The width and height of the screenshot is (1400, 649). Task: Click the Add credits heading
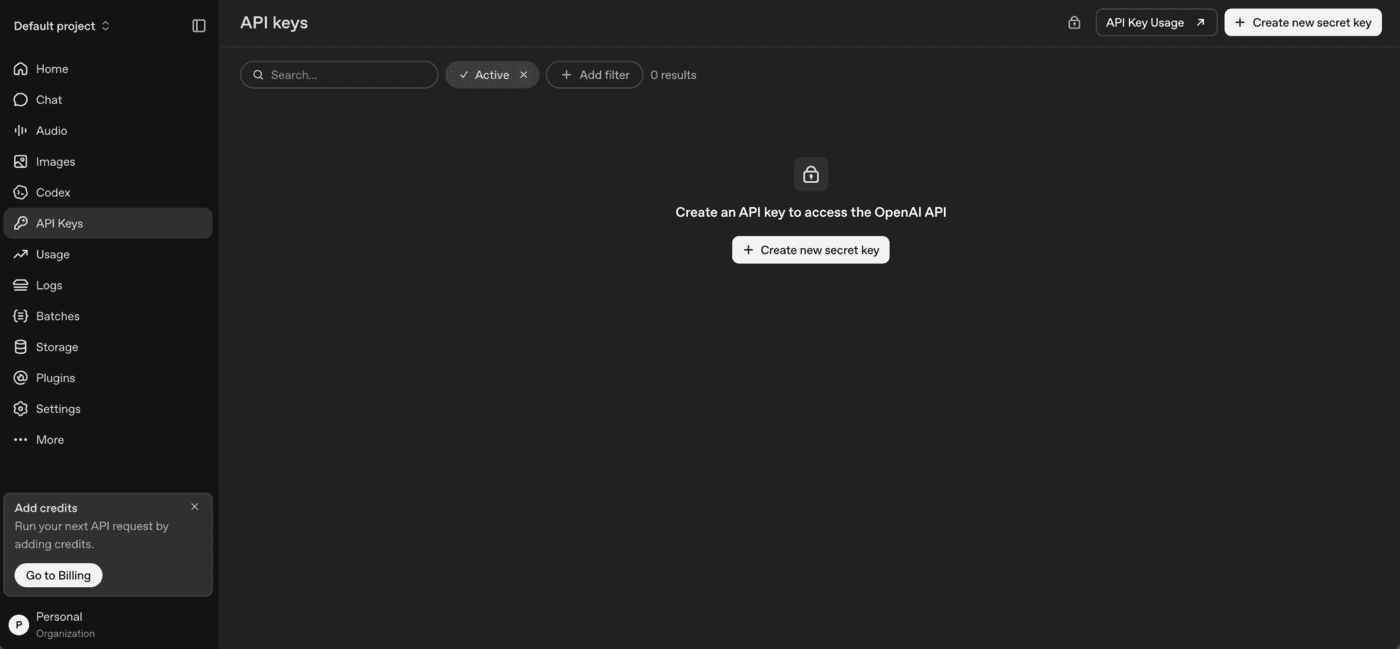click(x=46, y=508)
